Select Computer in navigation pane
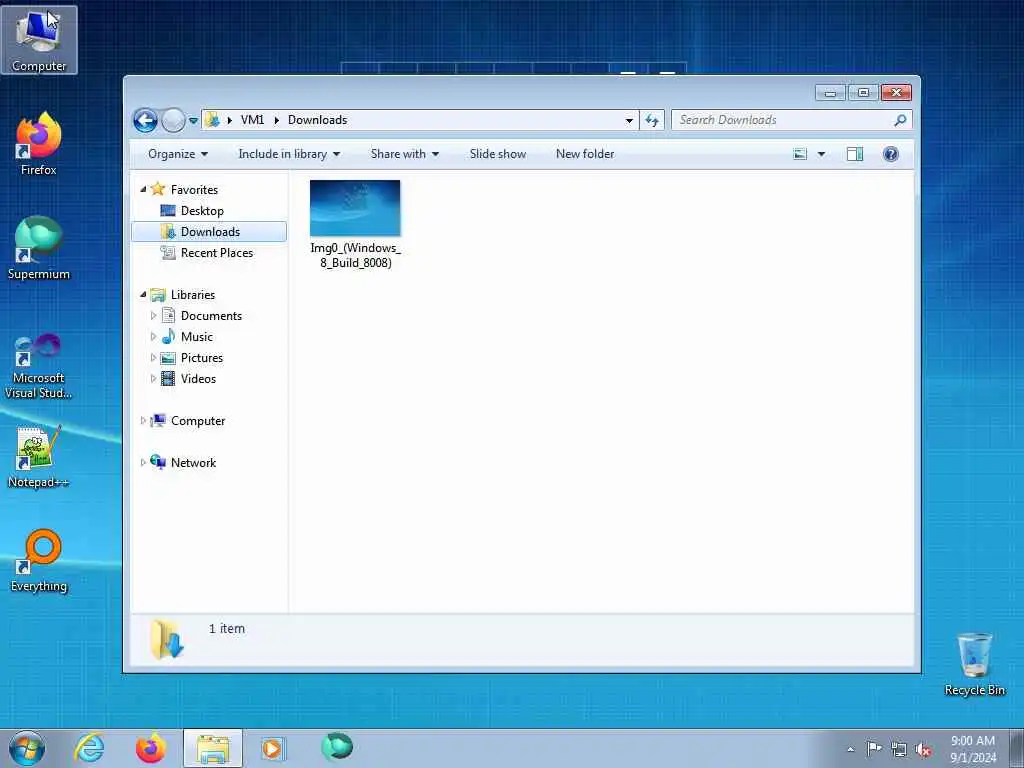This screenshot has width=1024, height=768. (x=198, y=421)
